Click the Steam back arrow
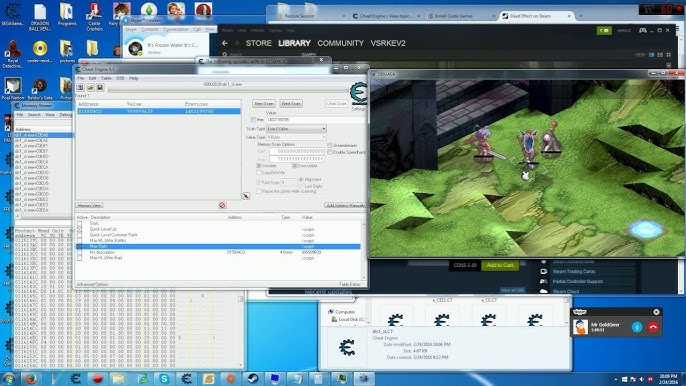Image resolution: width=686 pixels, height=386 pixels. (x=224, y=43)
